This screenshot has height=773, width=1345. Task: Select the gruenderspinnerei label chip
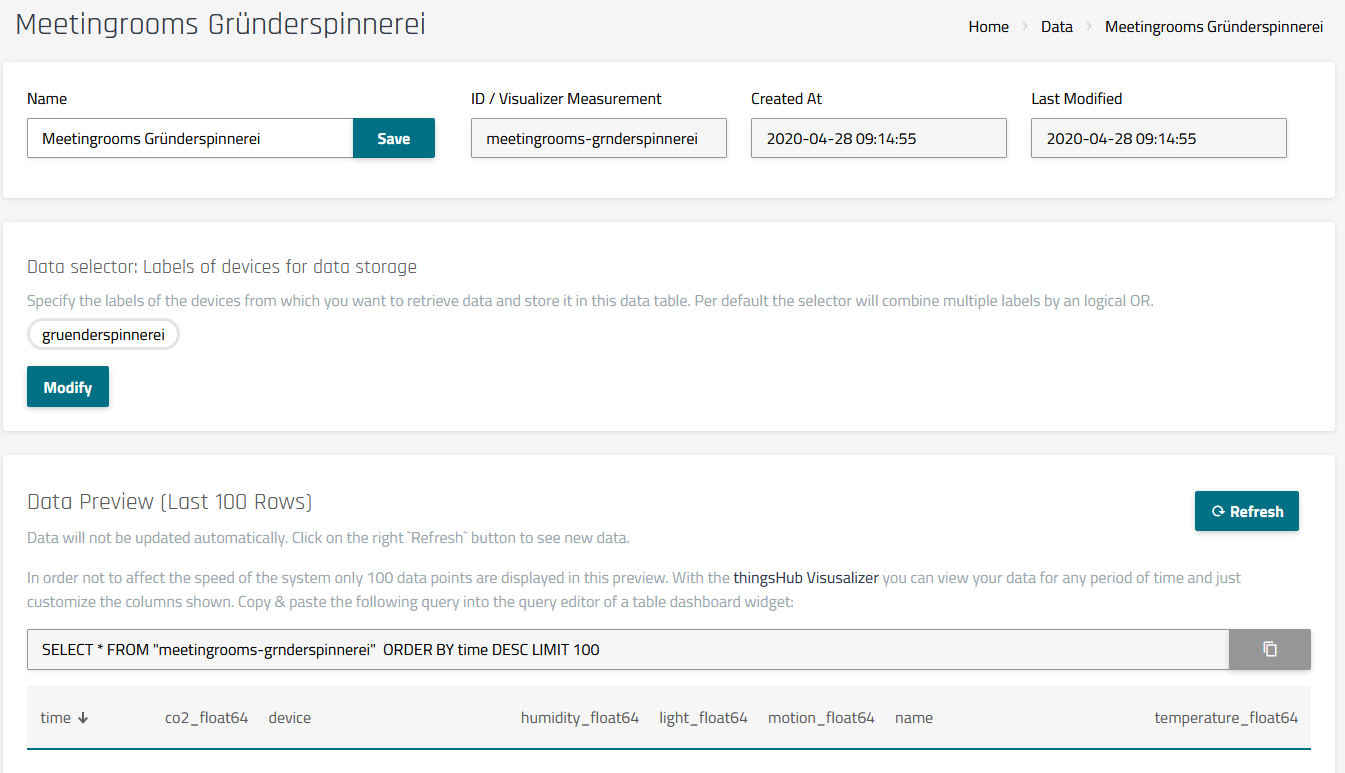click(x=103, y=335)
